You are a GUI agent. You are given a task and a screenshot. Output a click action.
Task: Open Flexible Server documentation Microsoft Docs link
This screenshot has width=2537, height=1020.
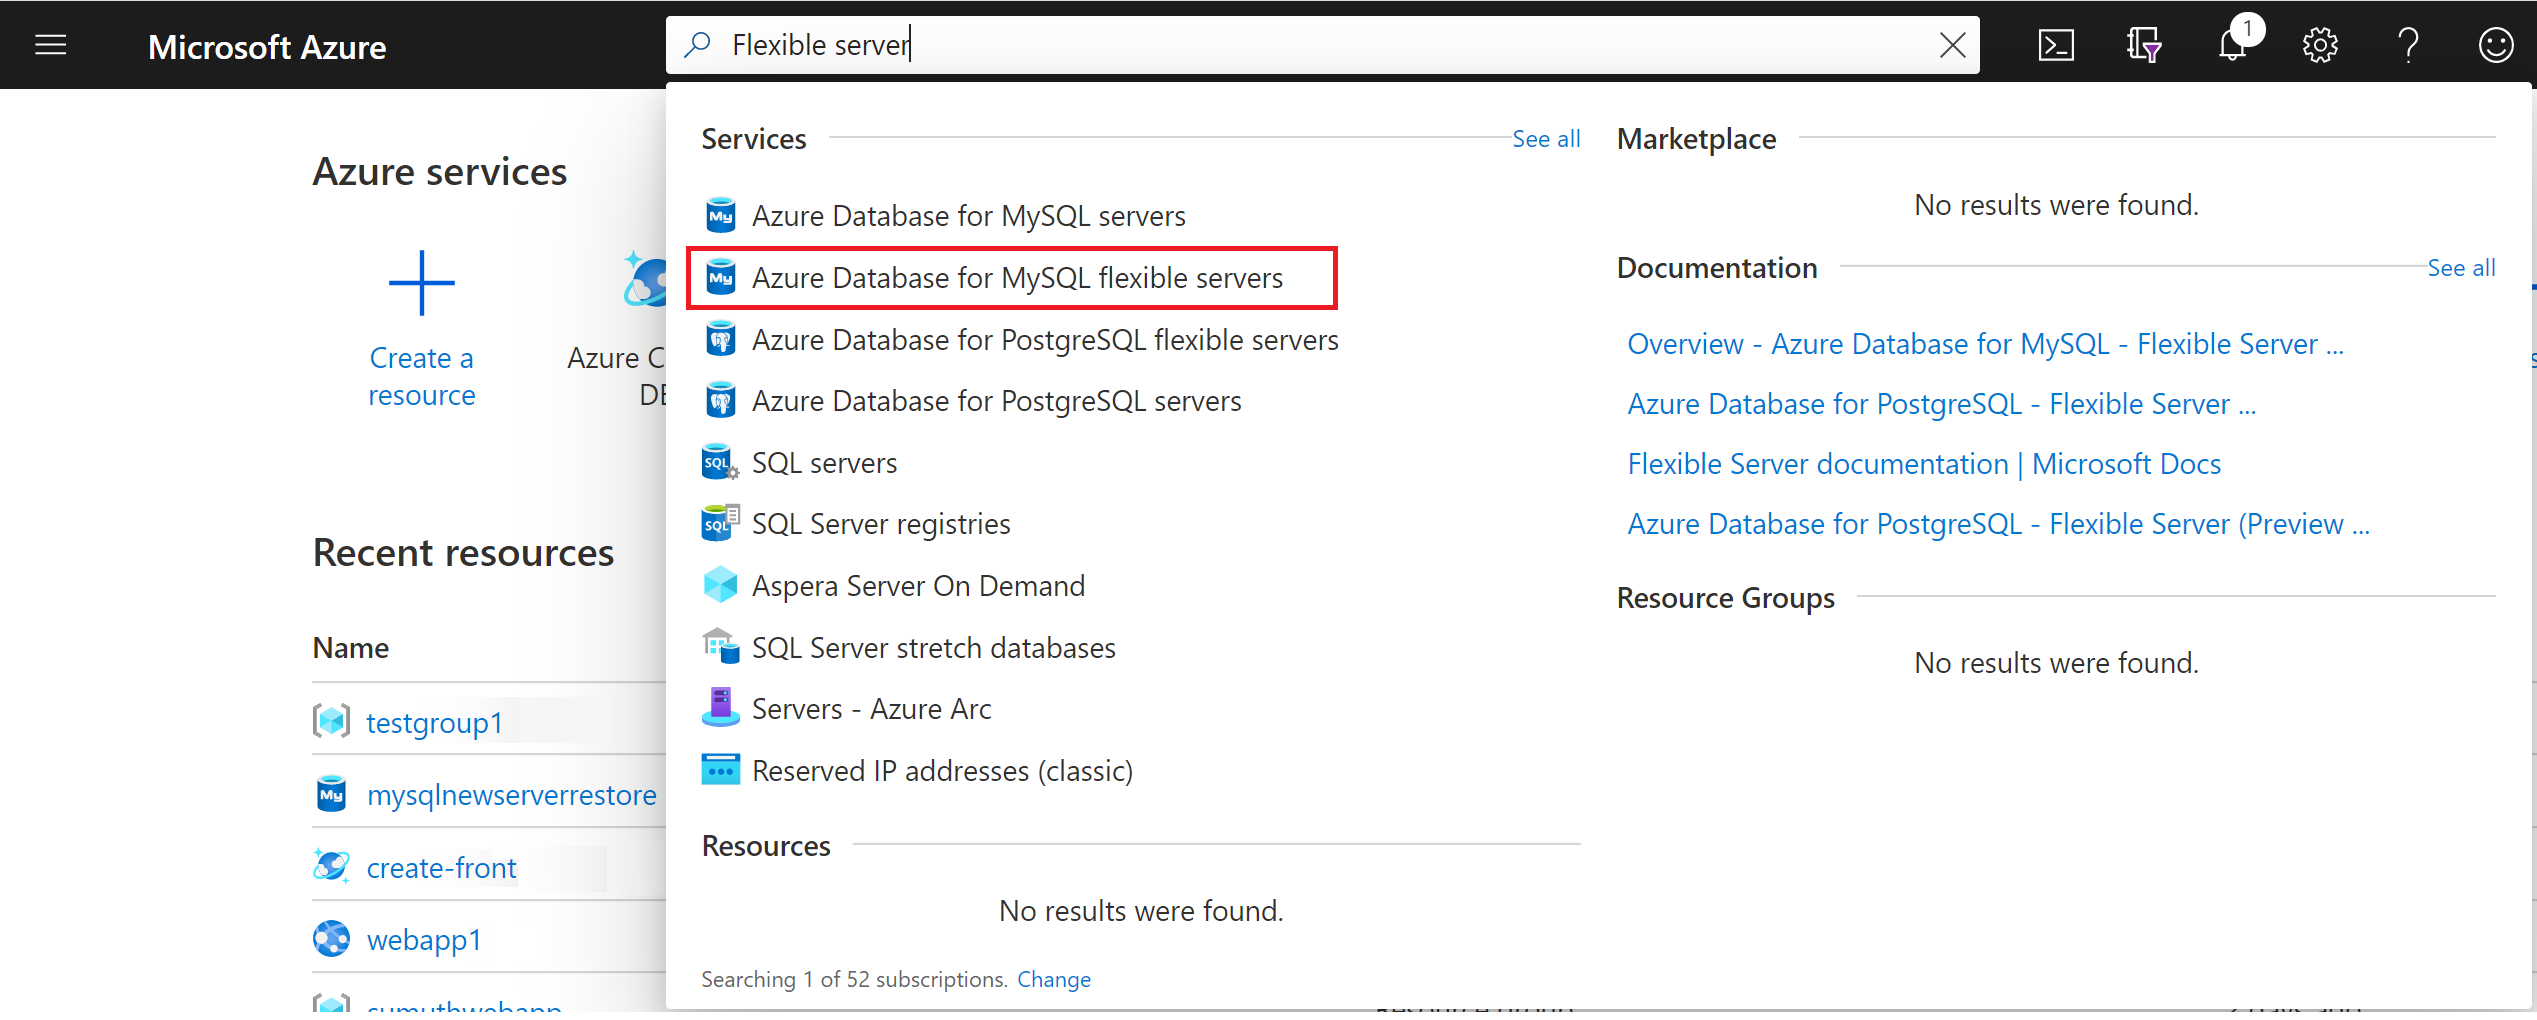(1923, 464)
